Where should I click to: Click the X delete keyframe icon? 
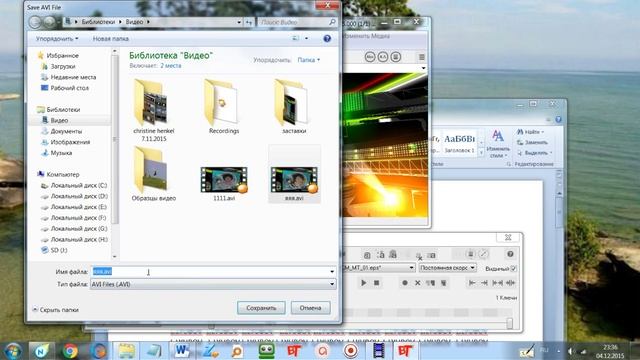417,282
